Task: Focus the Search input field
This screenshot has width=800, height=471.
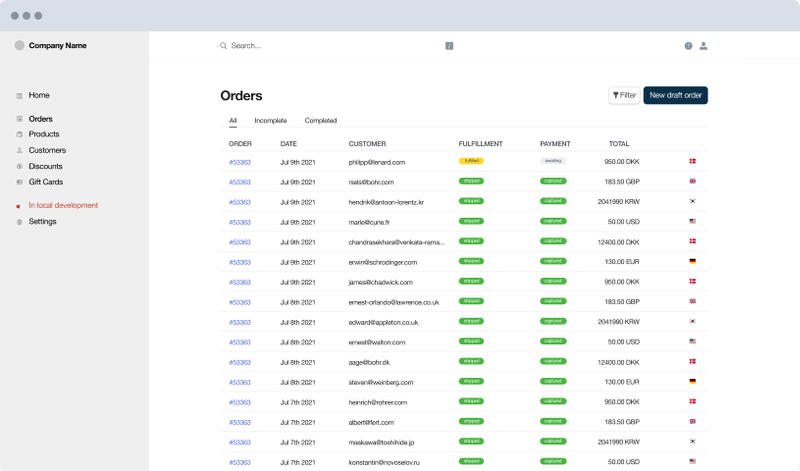Action: pos(332,46)
